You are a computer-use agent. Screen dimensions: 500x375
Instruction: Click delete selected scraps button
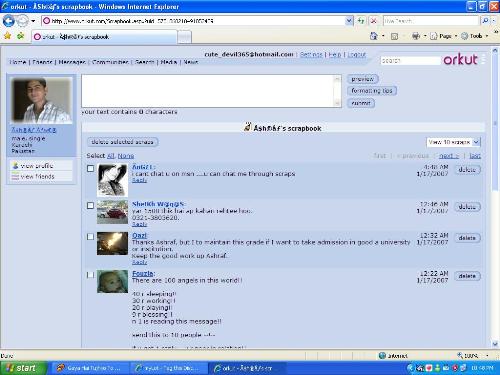tap(122, 142)
